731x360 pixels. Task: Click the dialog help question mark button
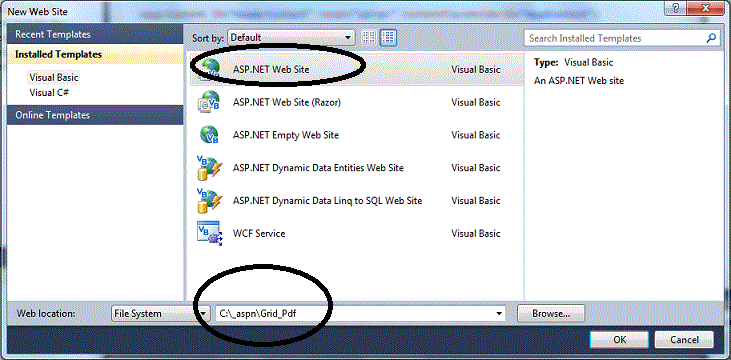click(x=676, y=7)
